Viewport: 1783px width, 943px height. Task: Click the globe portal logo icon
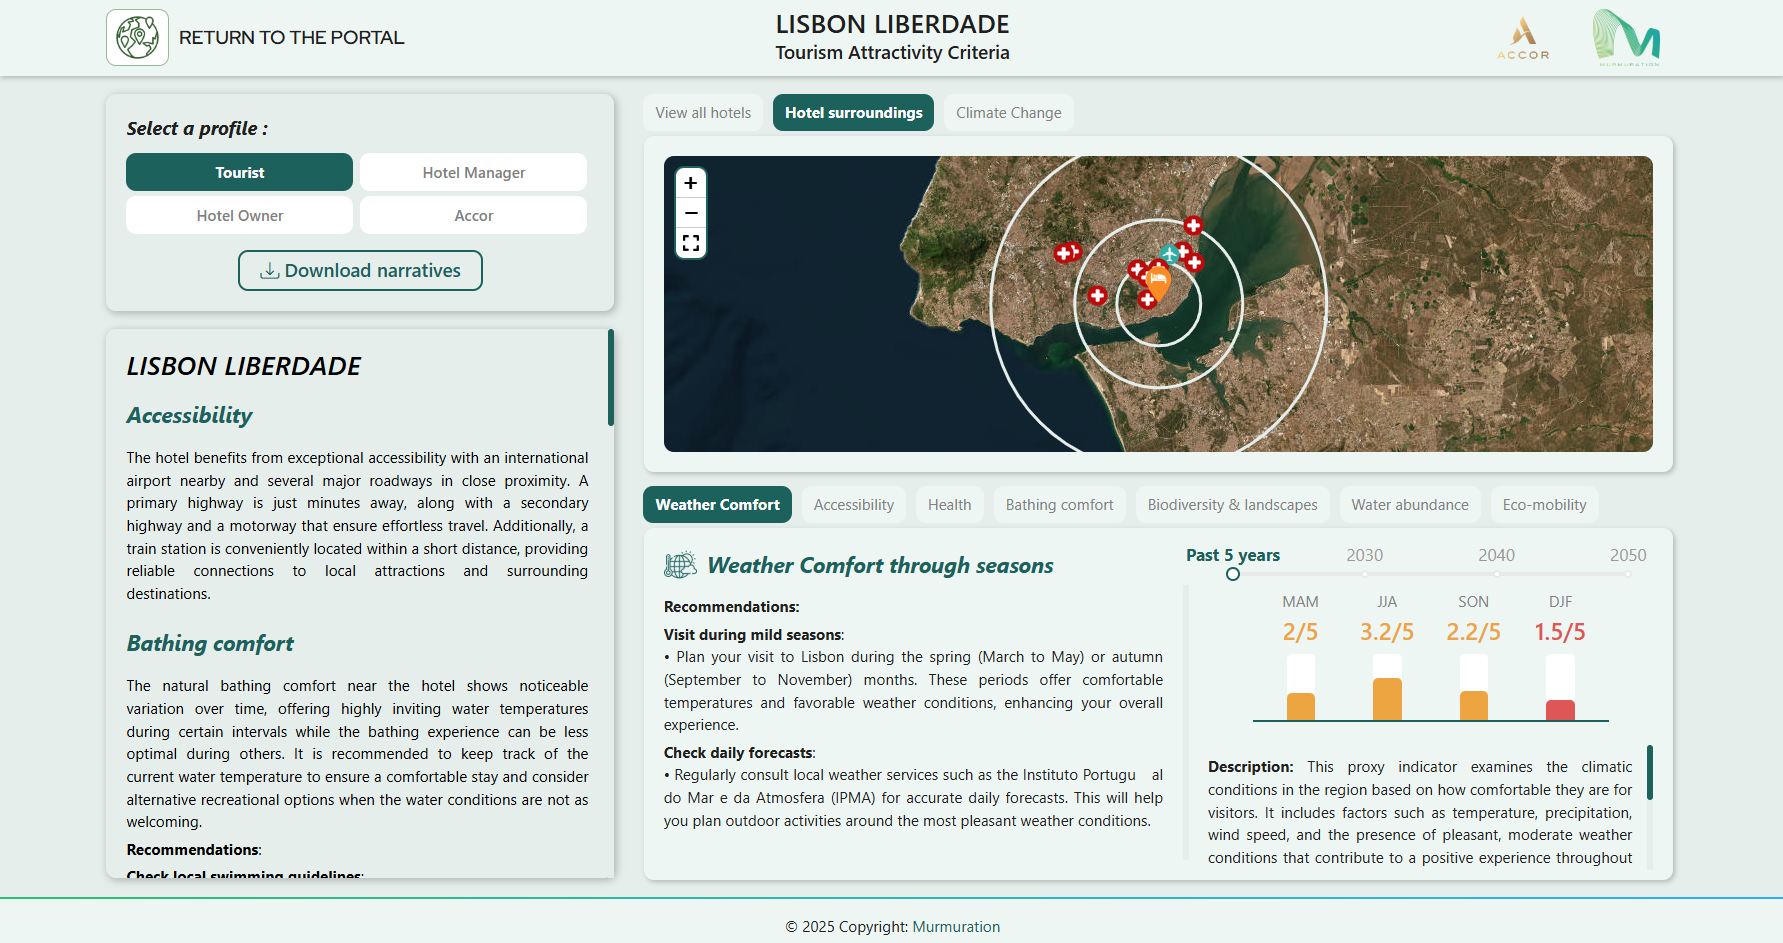[x=137, y=38]
